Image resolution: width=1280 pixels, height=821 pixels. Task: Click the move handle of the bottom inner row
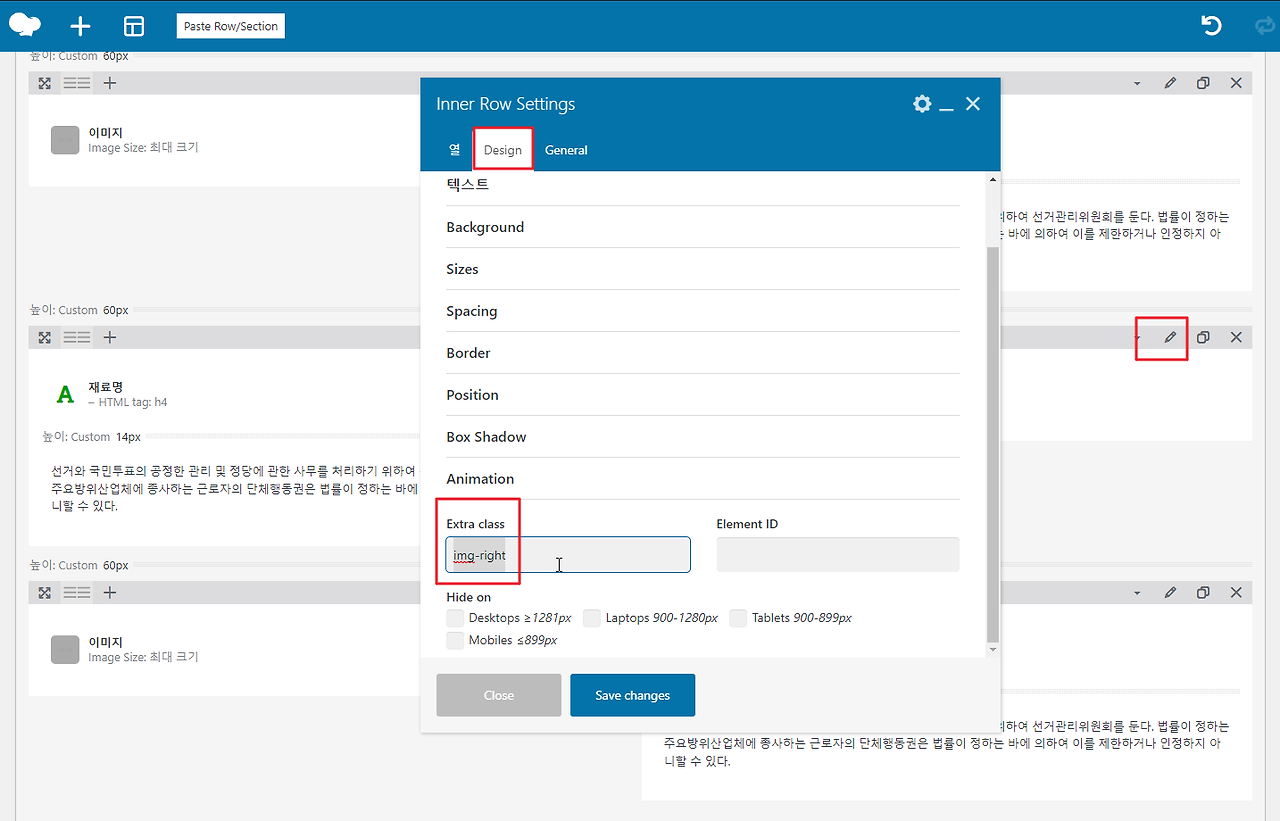(x=45, y=592)
